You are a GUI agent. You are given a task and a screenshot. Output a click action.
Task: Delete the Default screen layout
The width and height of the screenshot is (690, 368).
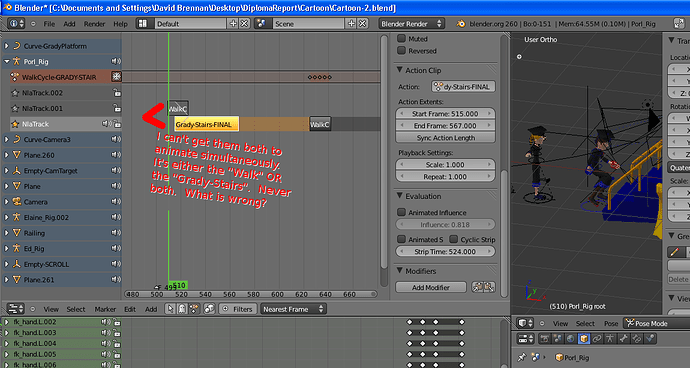coord(244,23)
